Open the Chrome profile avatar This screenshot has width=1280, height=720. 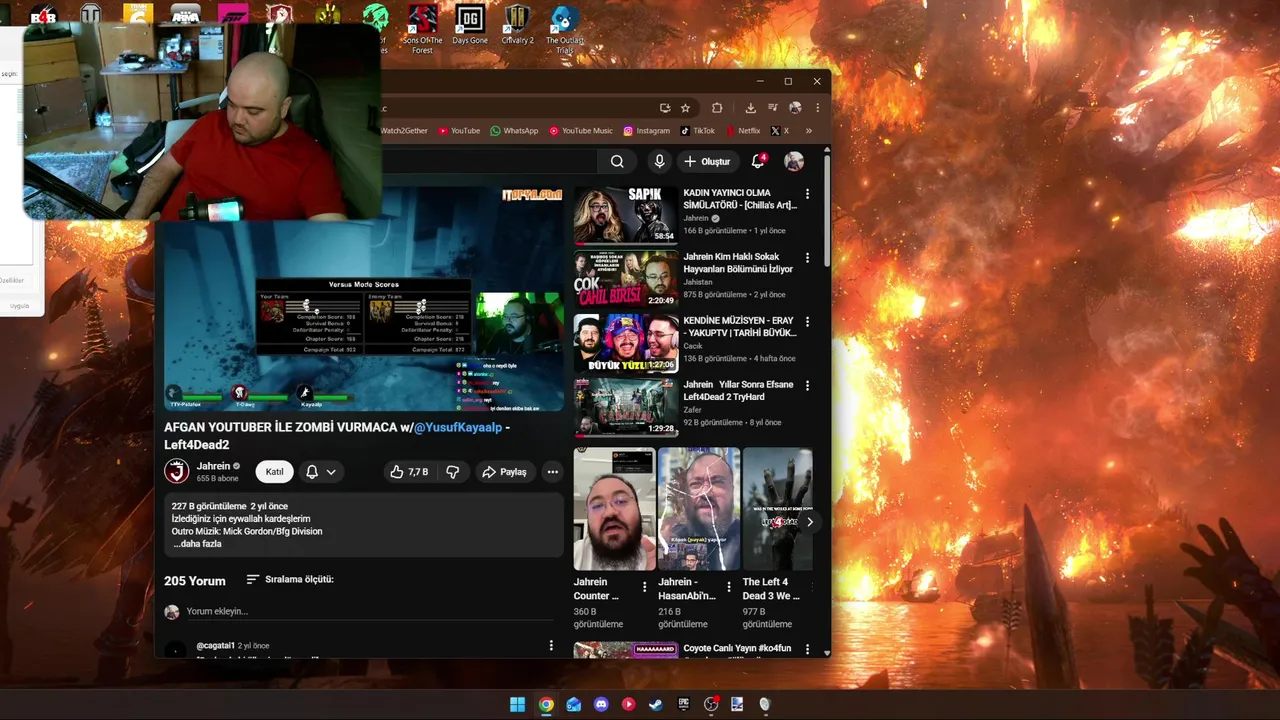click(795, 108)
